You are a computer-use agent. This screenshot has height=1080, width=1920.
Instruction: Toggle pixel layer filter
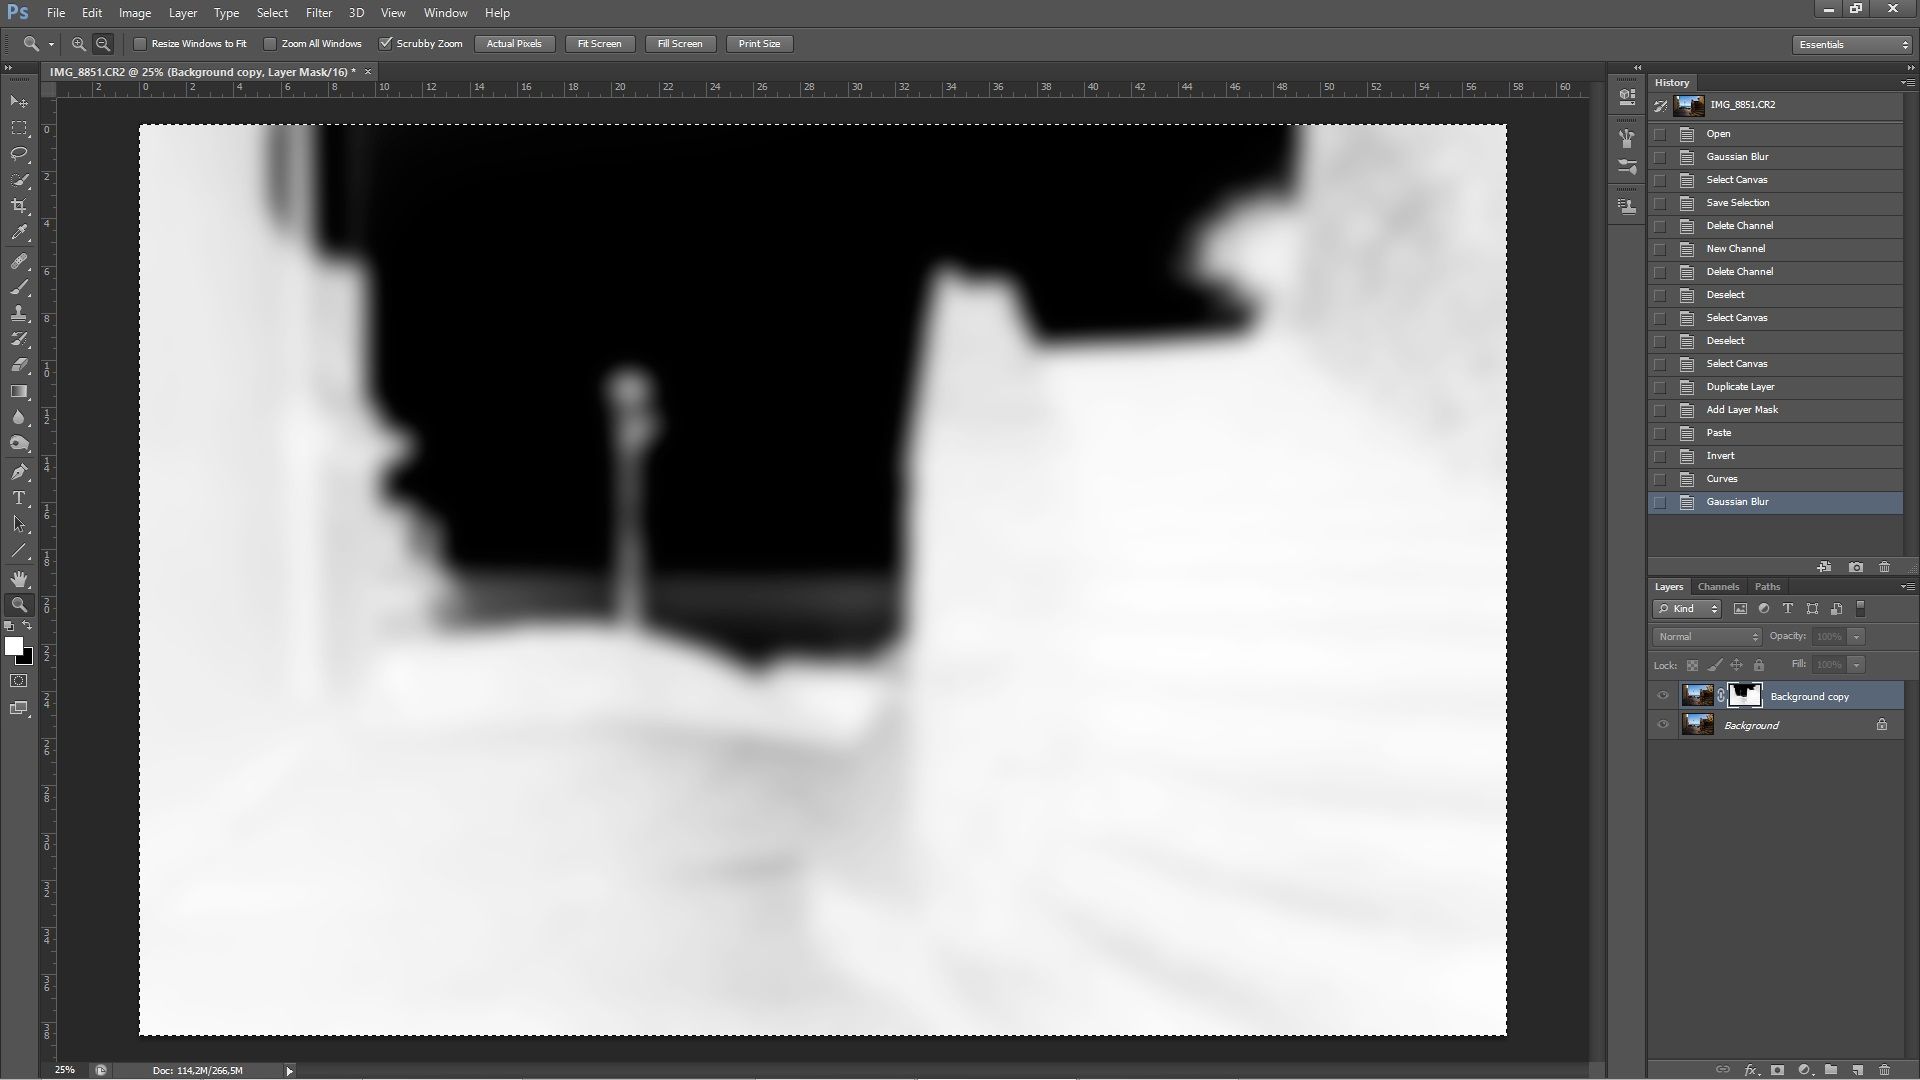pos(1740,608)
